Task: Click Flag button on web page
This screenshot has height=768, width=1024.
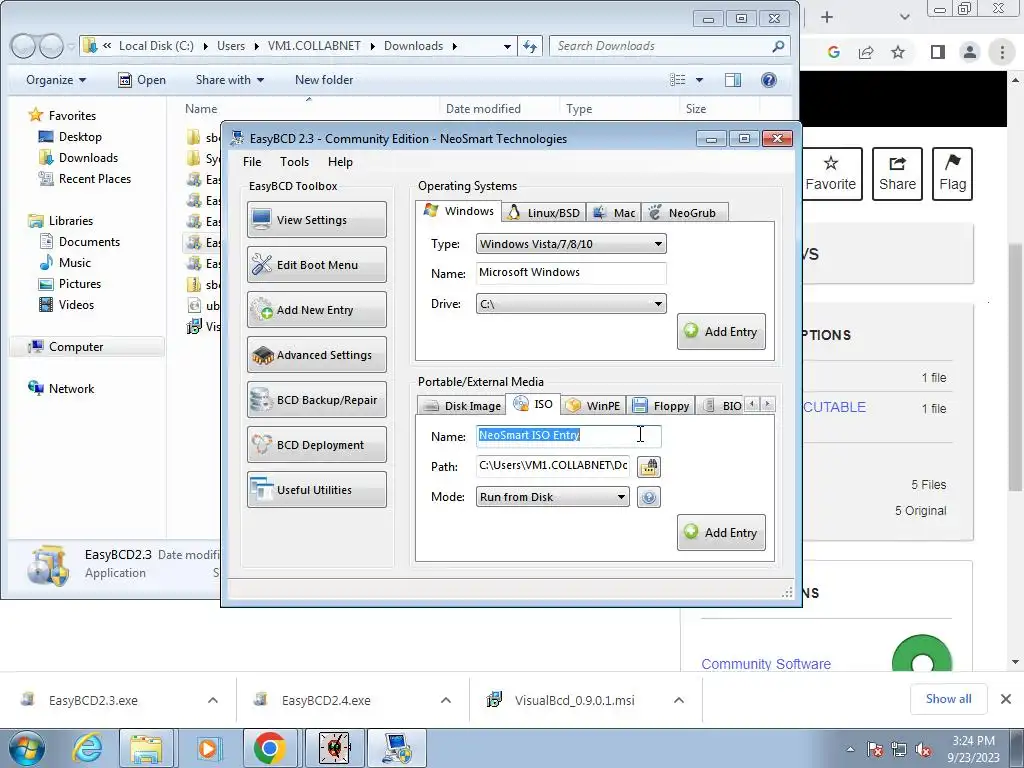Action: (952, 174)
